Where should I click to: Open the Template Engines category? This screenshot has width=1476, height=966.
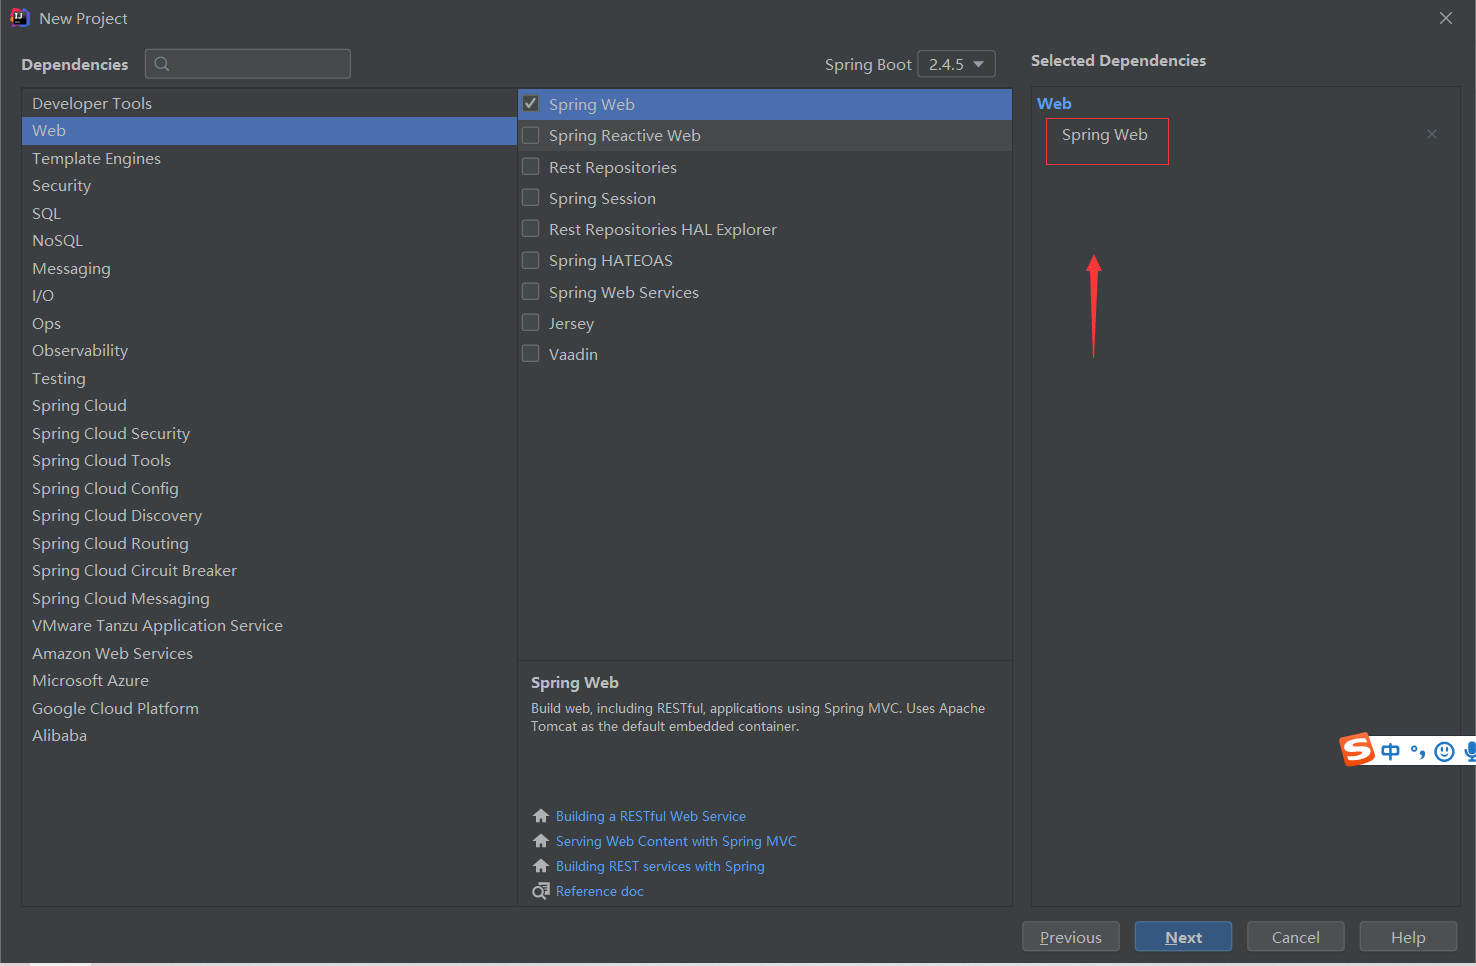coord(269,158)
